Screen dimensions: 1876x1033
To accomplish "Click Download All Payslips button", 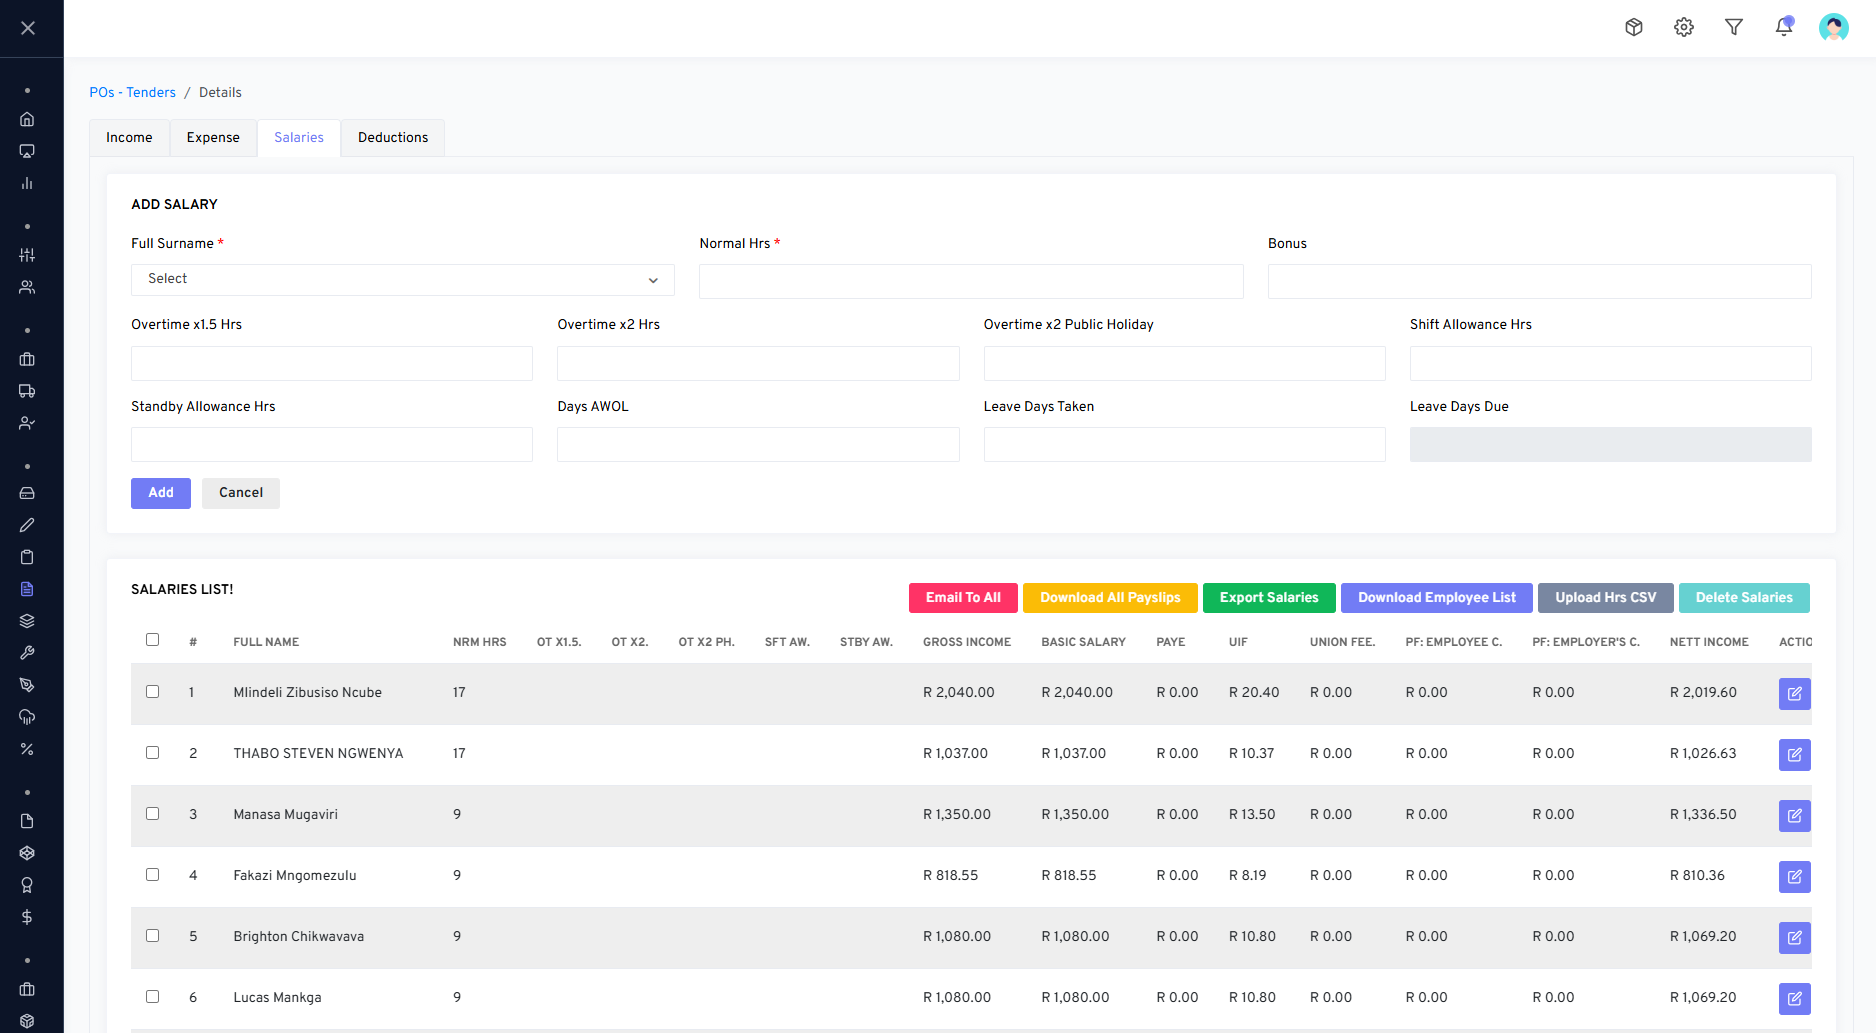I will [x=1110, y=598].
